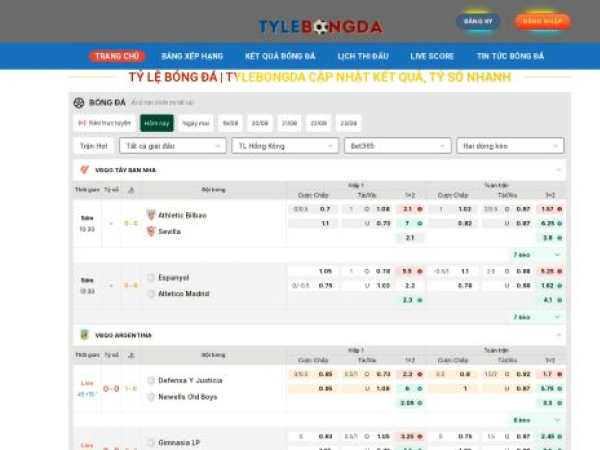Image resolution: width=600 pixels, height=450 pixels.
Task: Click the soccer ball icon beside Bóng Đá
Action: coord(79,102)
